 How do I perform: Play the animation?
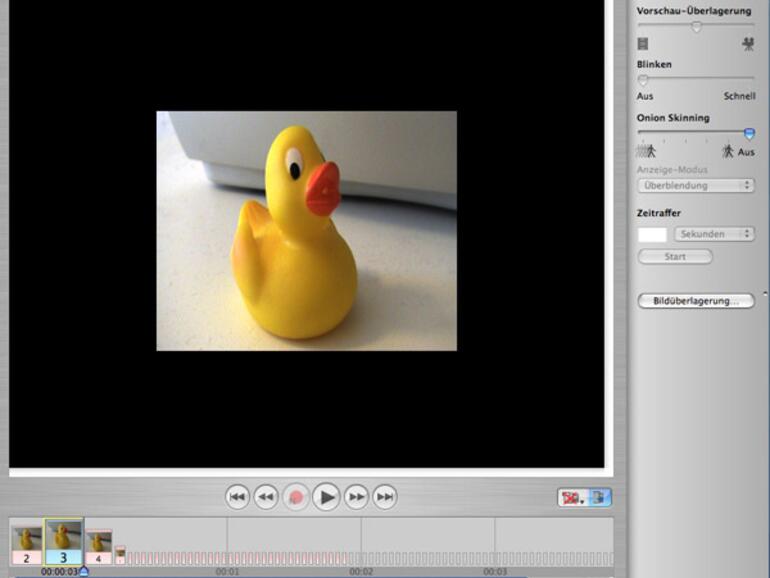[x=326, y=497]
